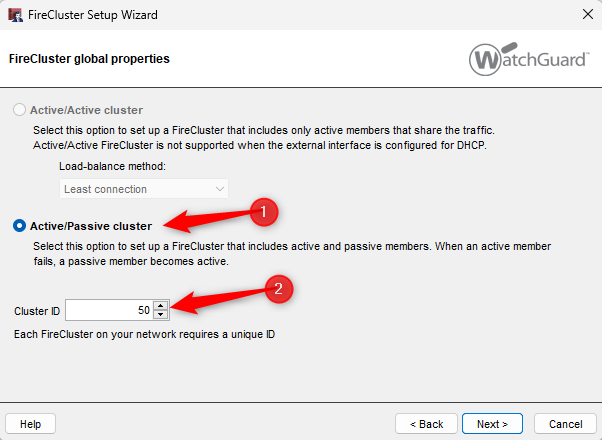Click the FireCluster global properties heading
This screenshot has height=440, width=602.
click(x=89, y=59)
